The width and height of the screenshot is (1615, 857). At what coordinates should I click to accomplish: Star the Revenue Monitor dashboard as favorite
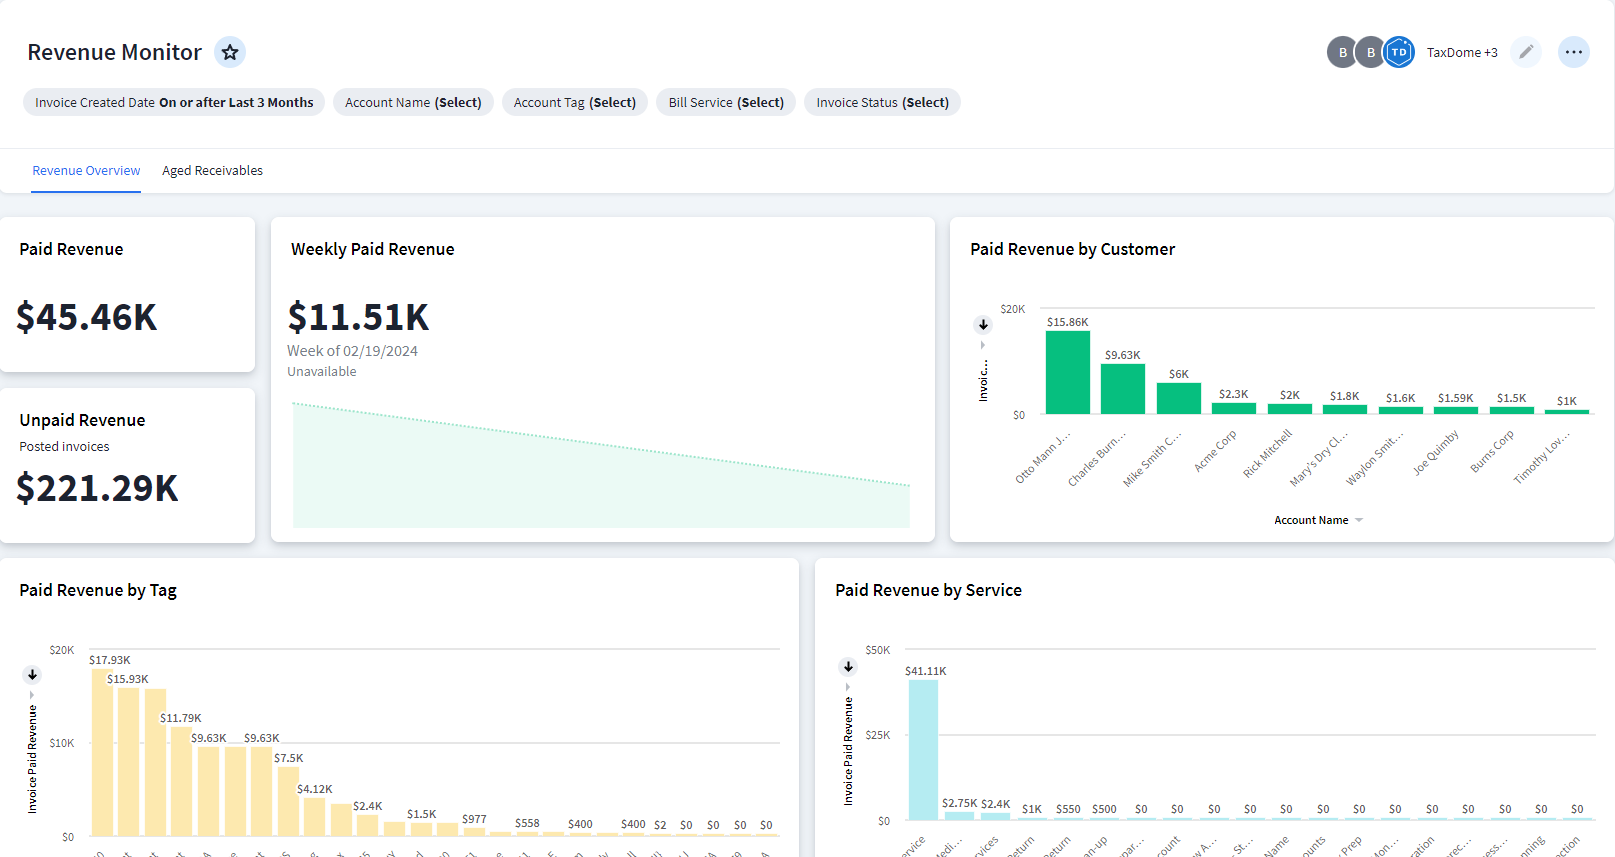(x=230, y=52)
